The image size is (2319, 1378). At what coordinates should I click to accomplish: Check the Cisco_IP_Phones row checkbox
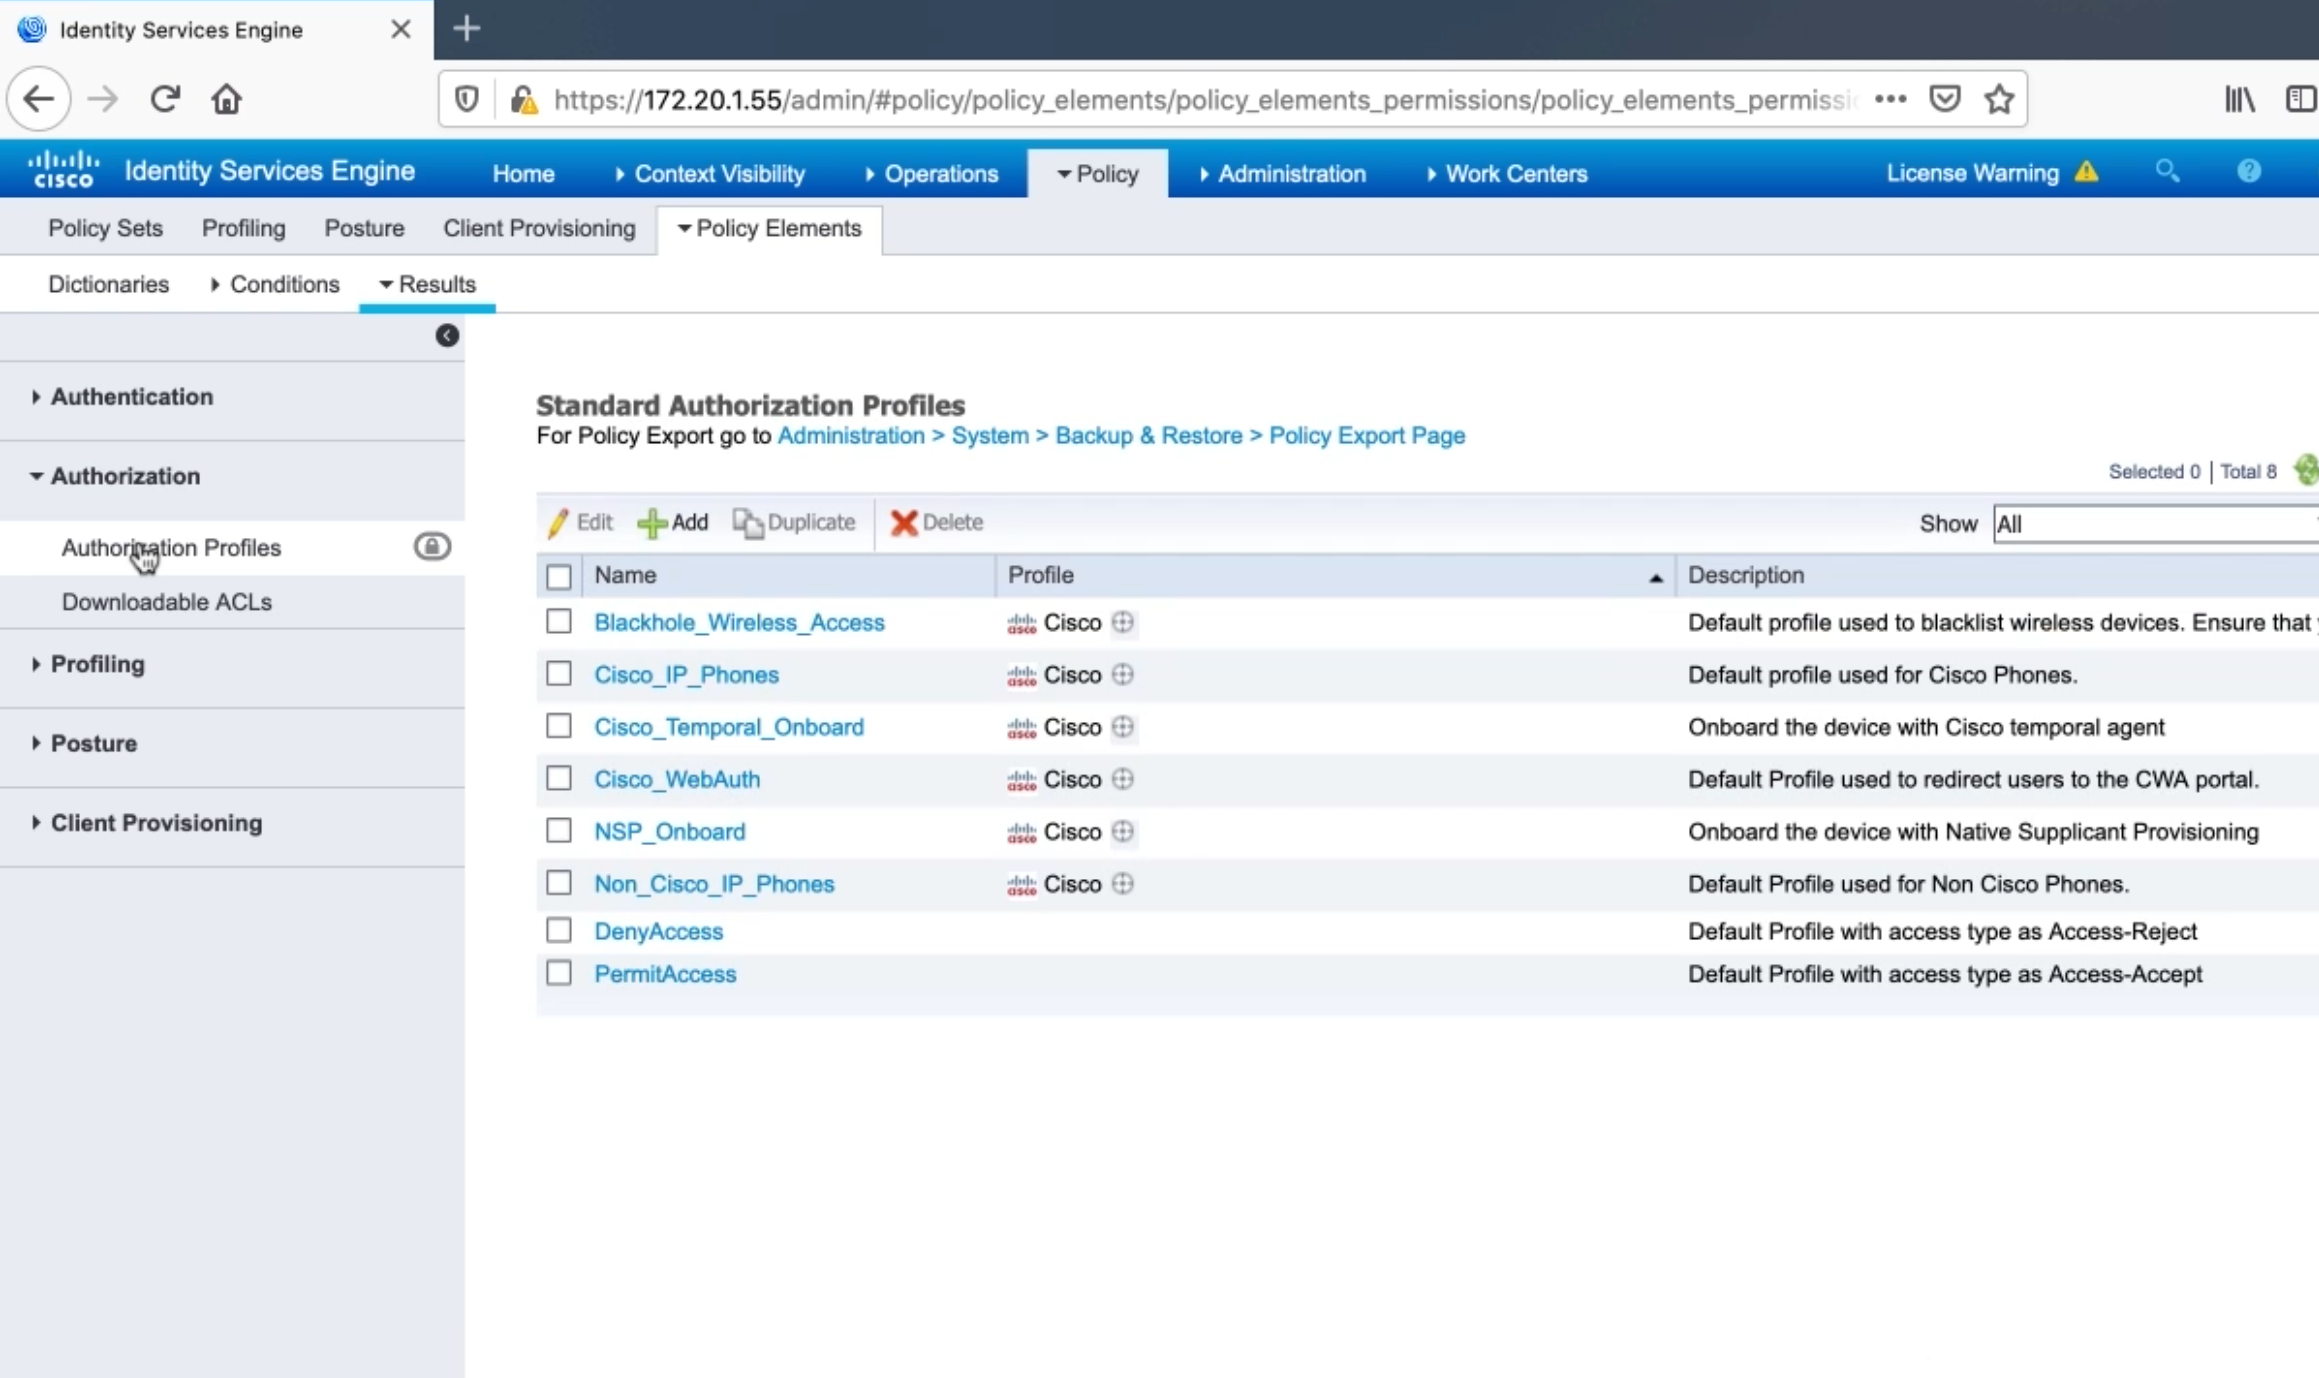click(x=559, y=673)
